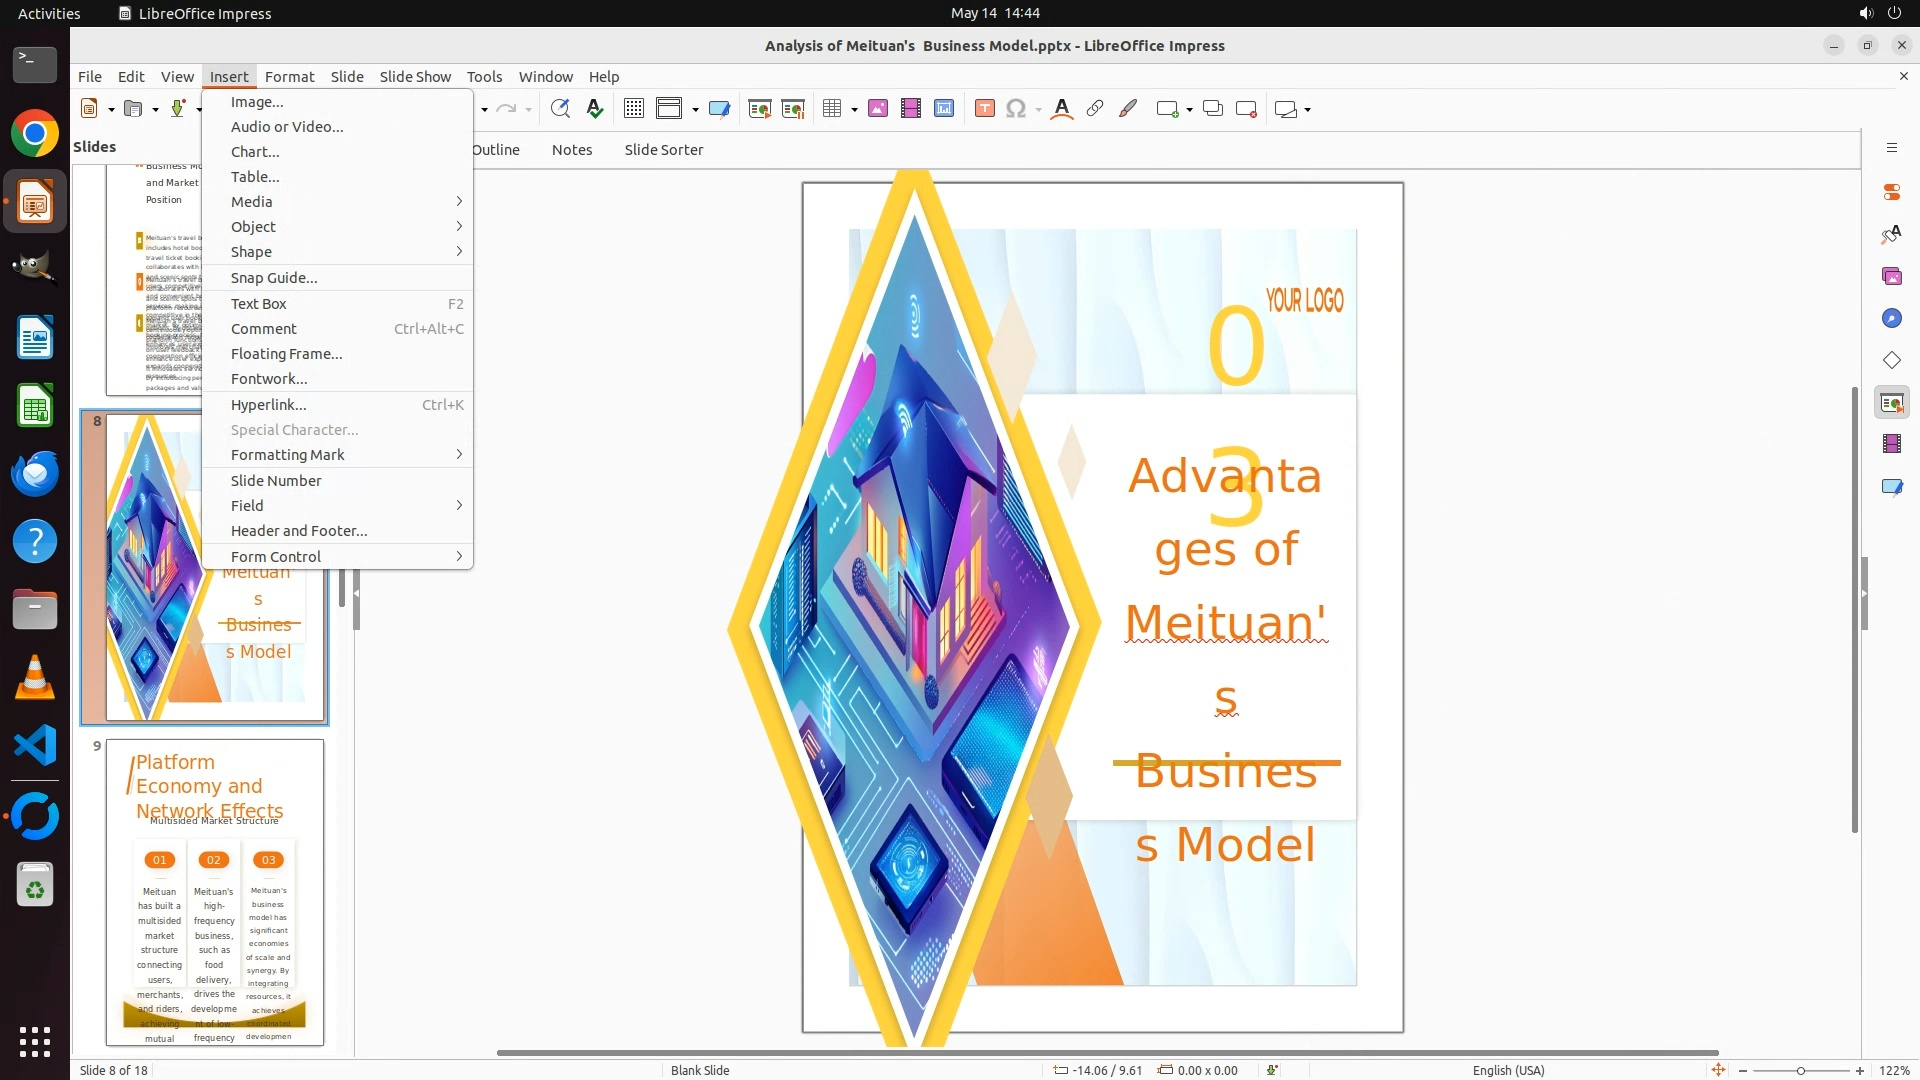Screen dimensions: 1920x1080
Task: Click the Insert Image toolbar icon
Action: click(x=877, y=109)
